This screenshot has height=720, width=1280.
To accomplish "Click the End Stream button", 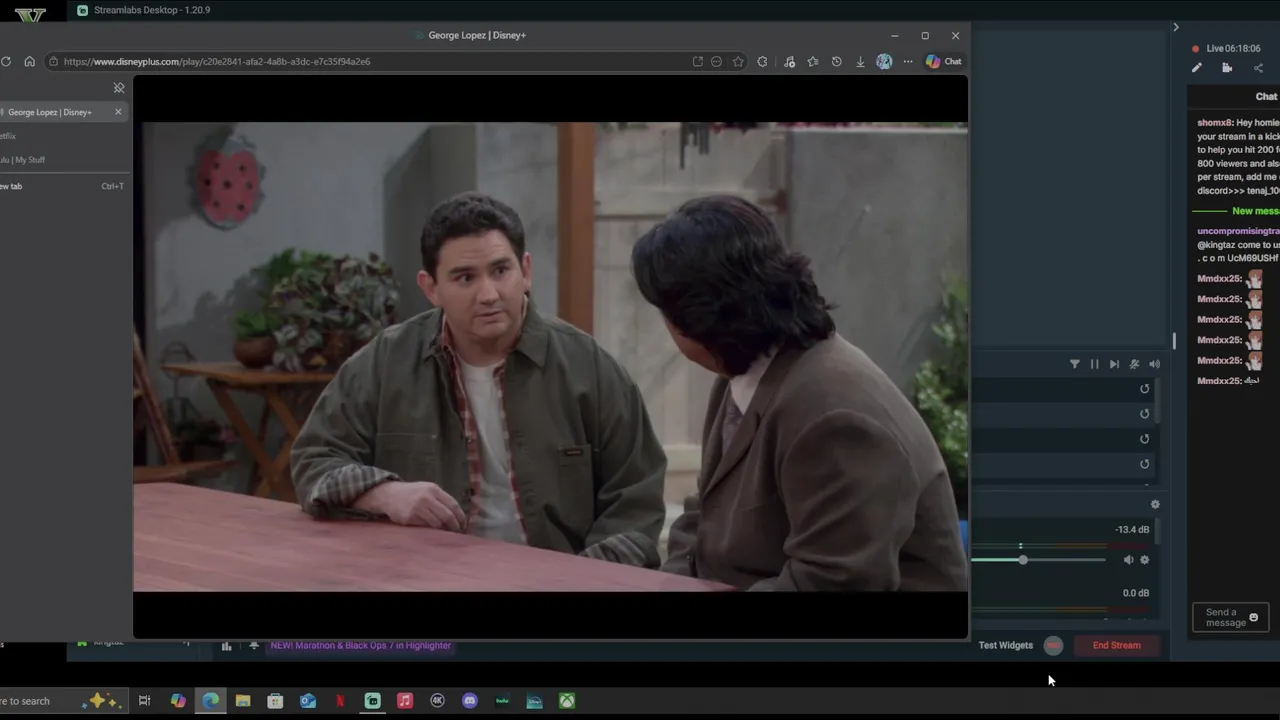I will (x=1116, y=645).
